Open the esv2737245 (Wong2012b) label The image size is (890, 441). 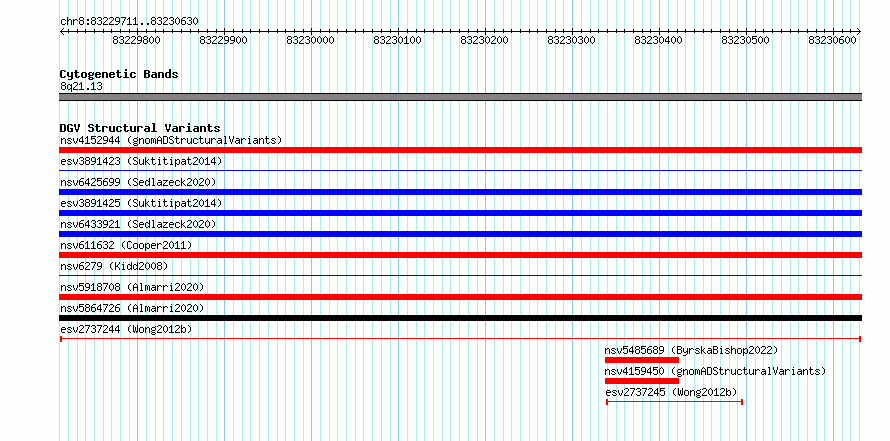672,392
